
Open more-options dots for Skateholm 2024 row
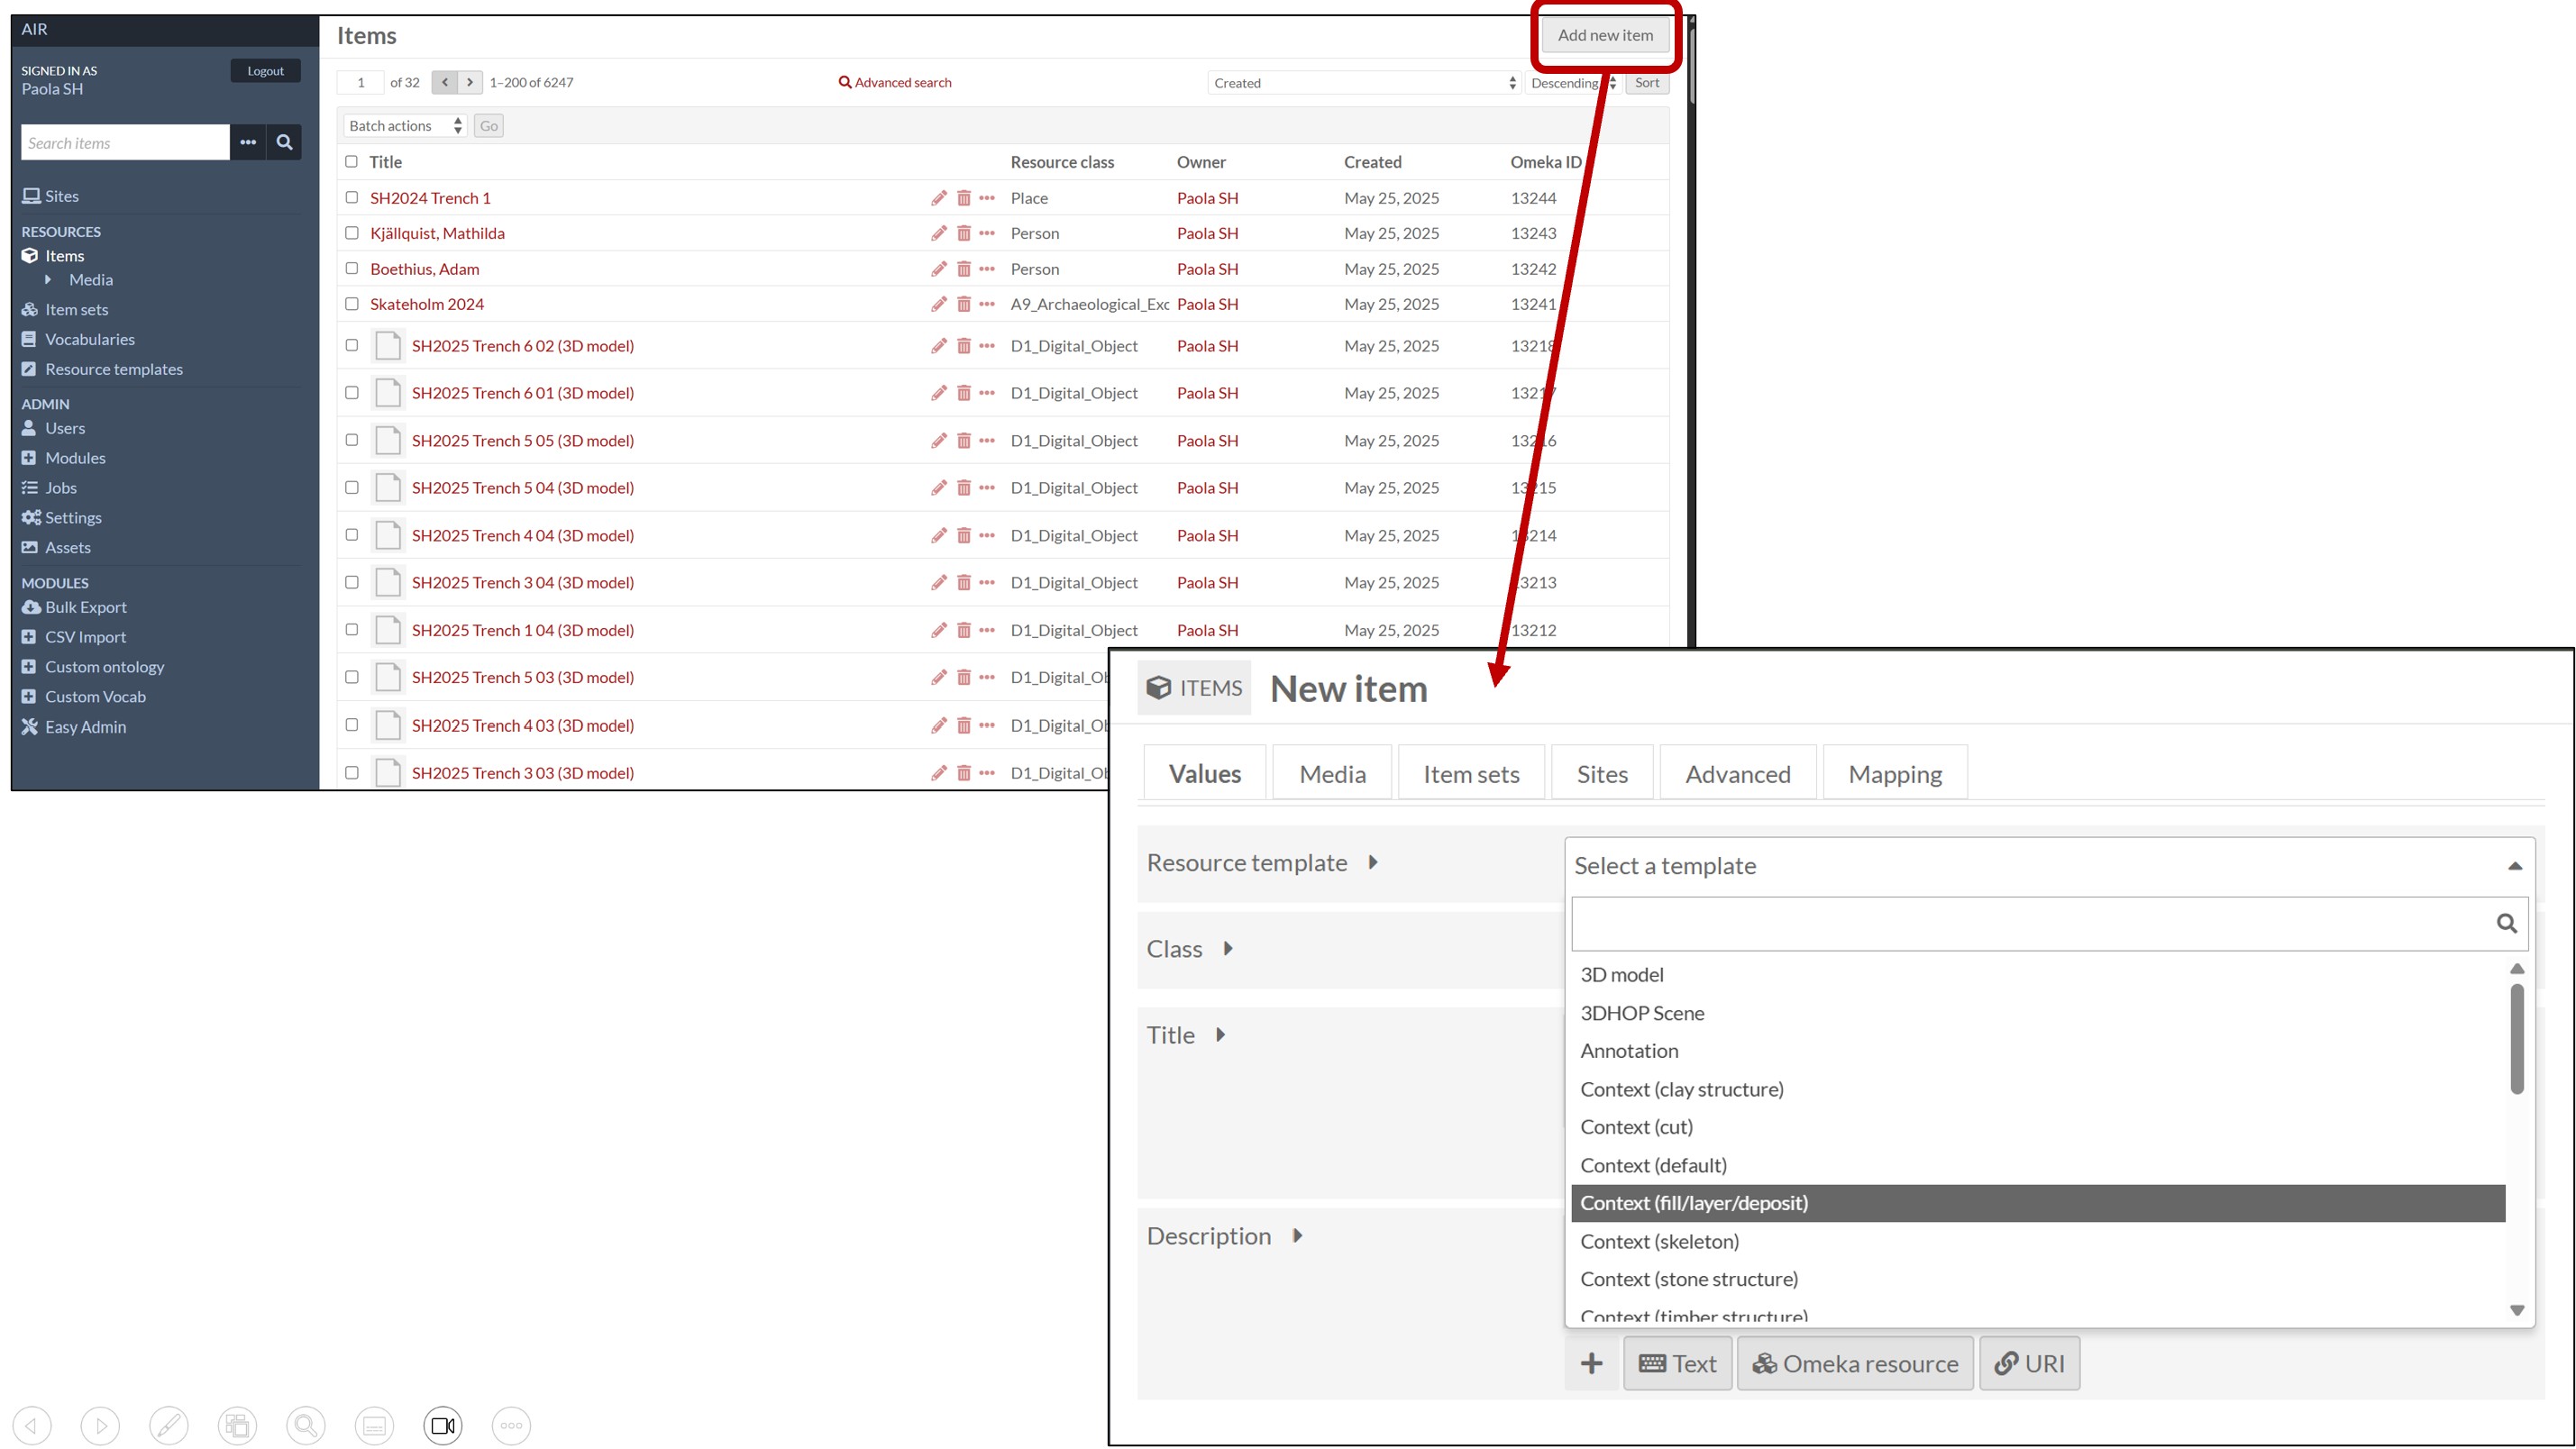point(987,304)
